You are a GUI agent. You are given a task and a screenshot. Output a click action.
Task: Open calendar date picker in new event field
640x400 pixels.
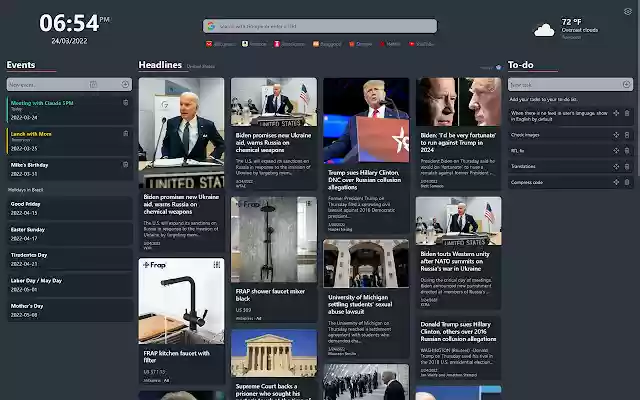(93, 84)
